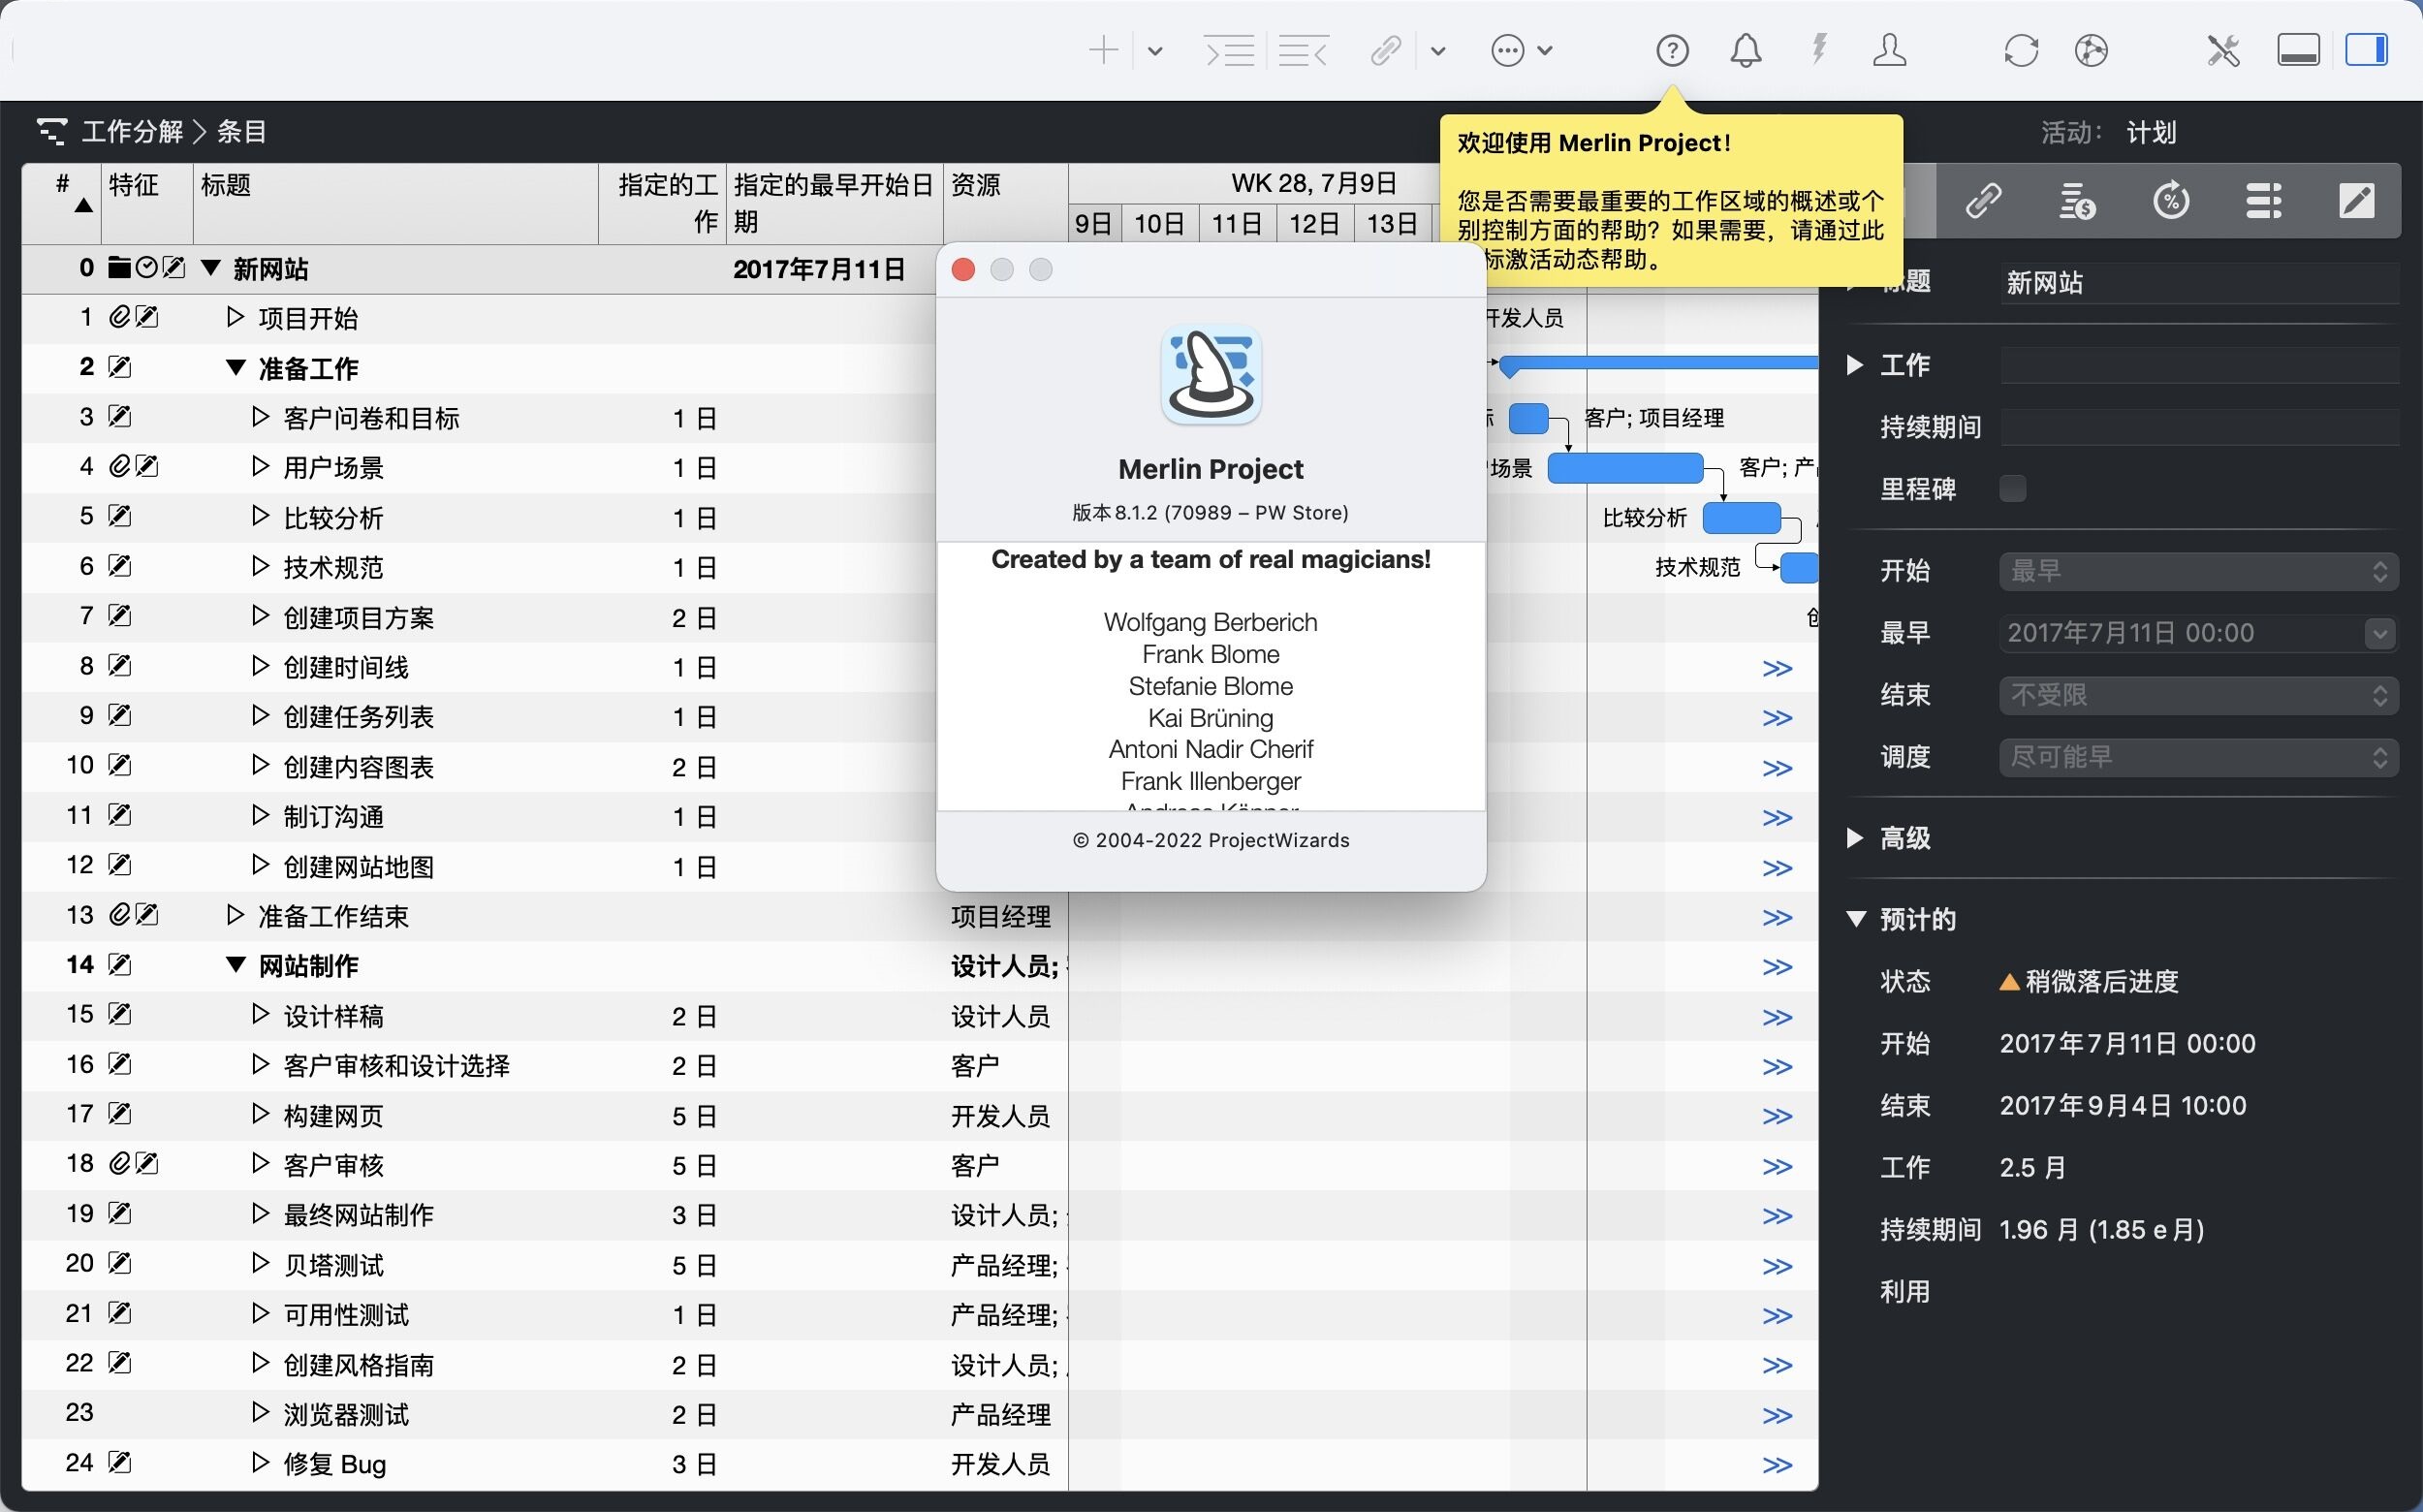Expand the 构建网页 task
Image resolution: width=2423 pixels, height=1512 pixels.
[x=260, y=1113]
